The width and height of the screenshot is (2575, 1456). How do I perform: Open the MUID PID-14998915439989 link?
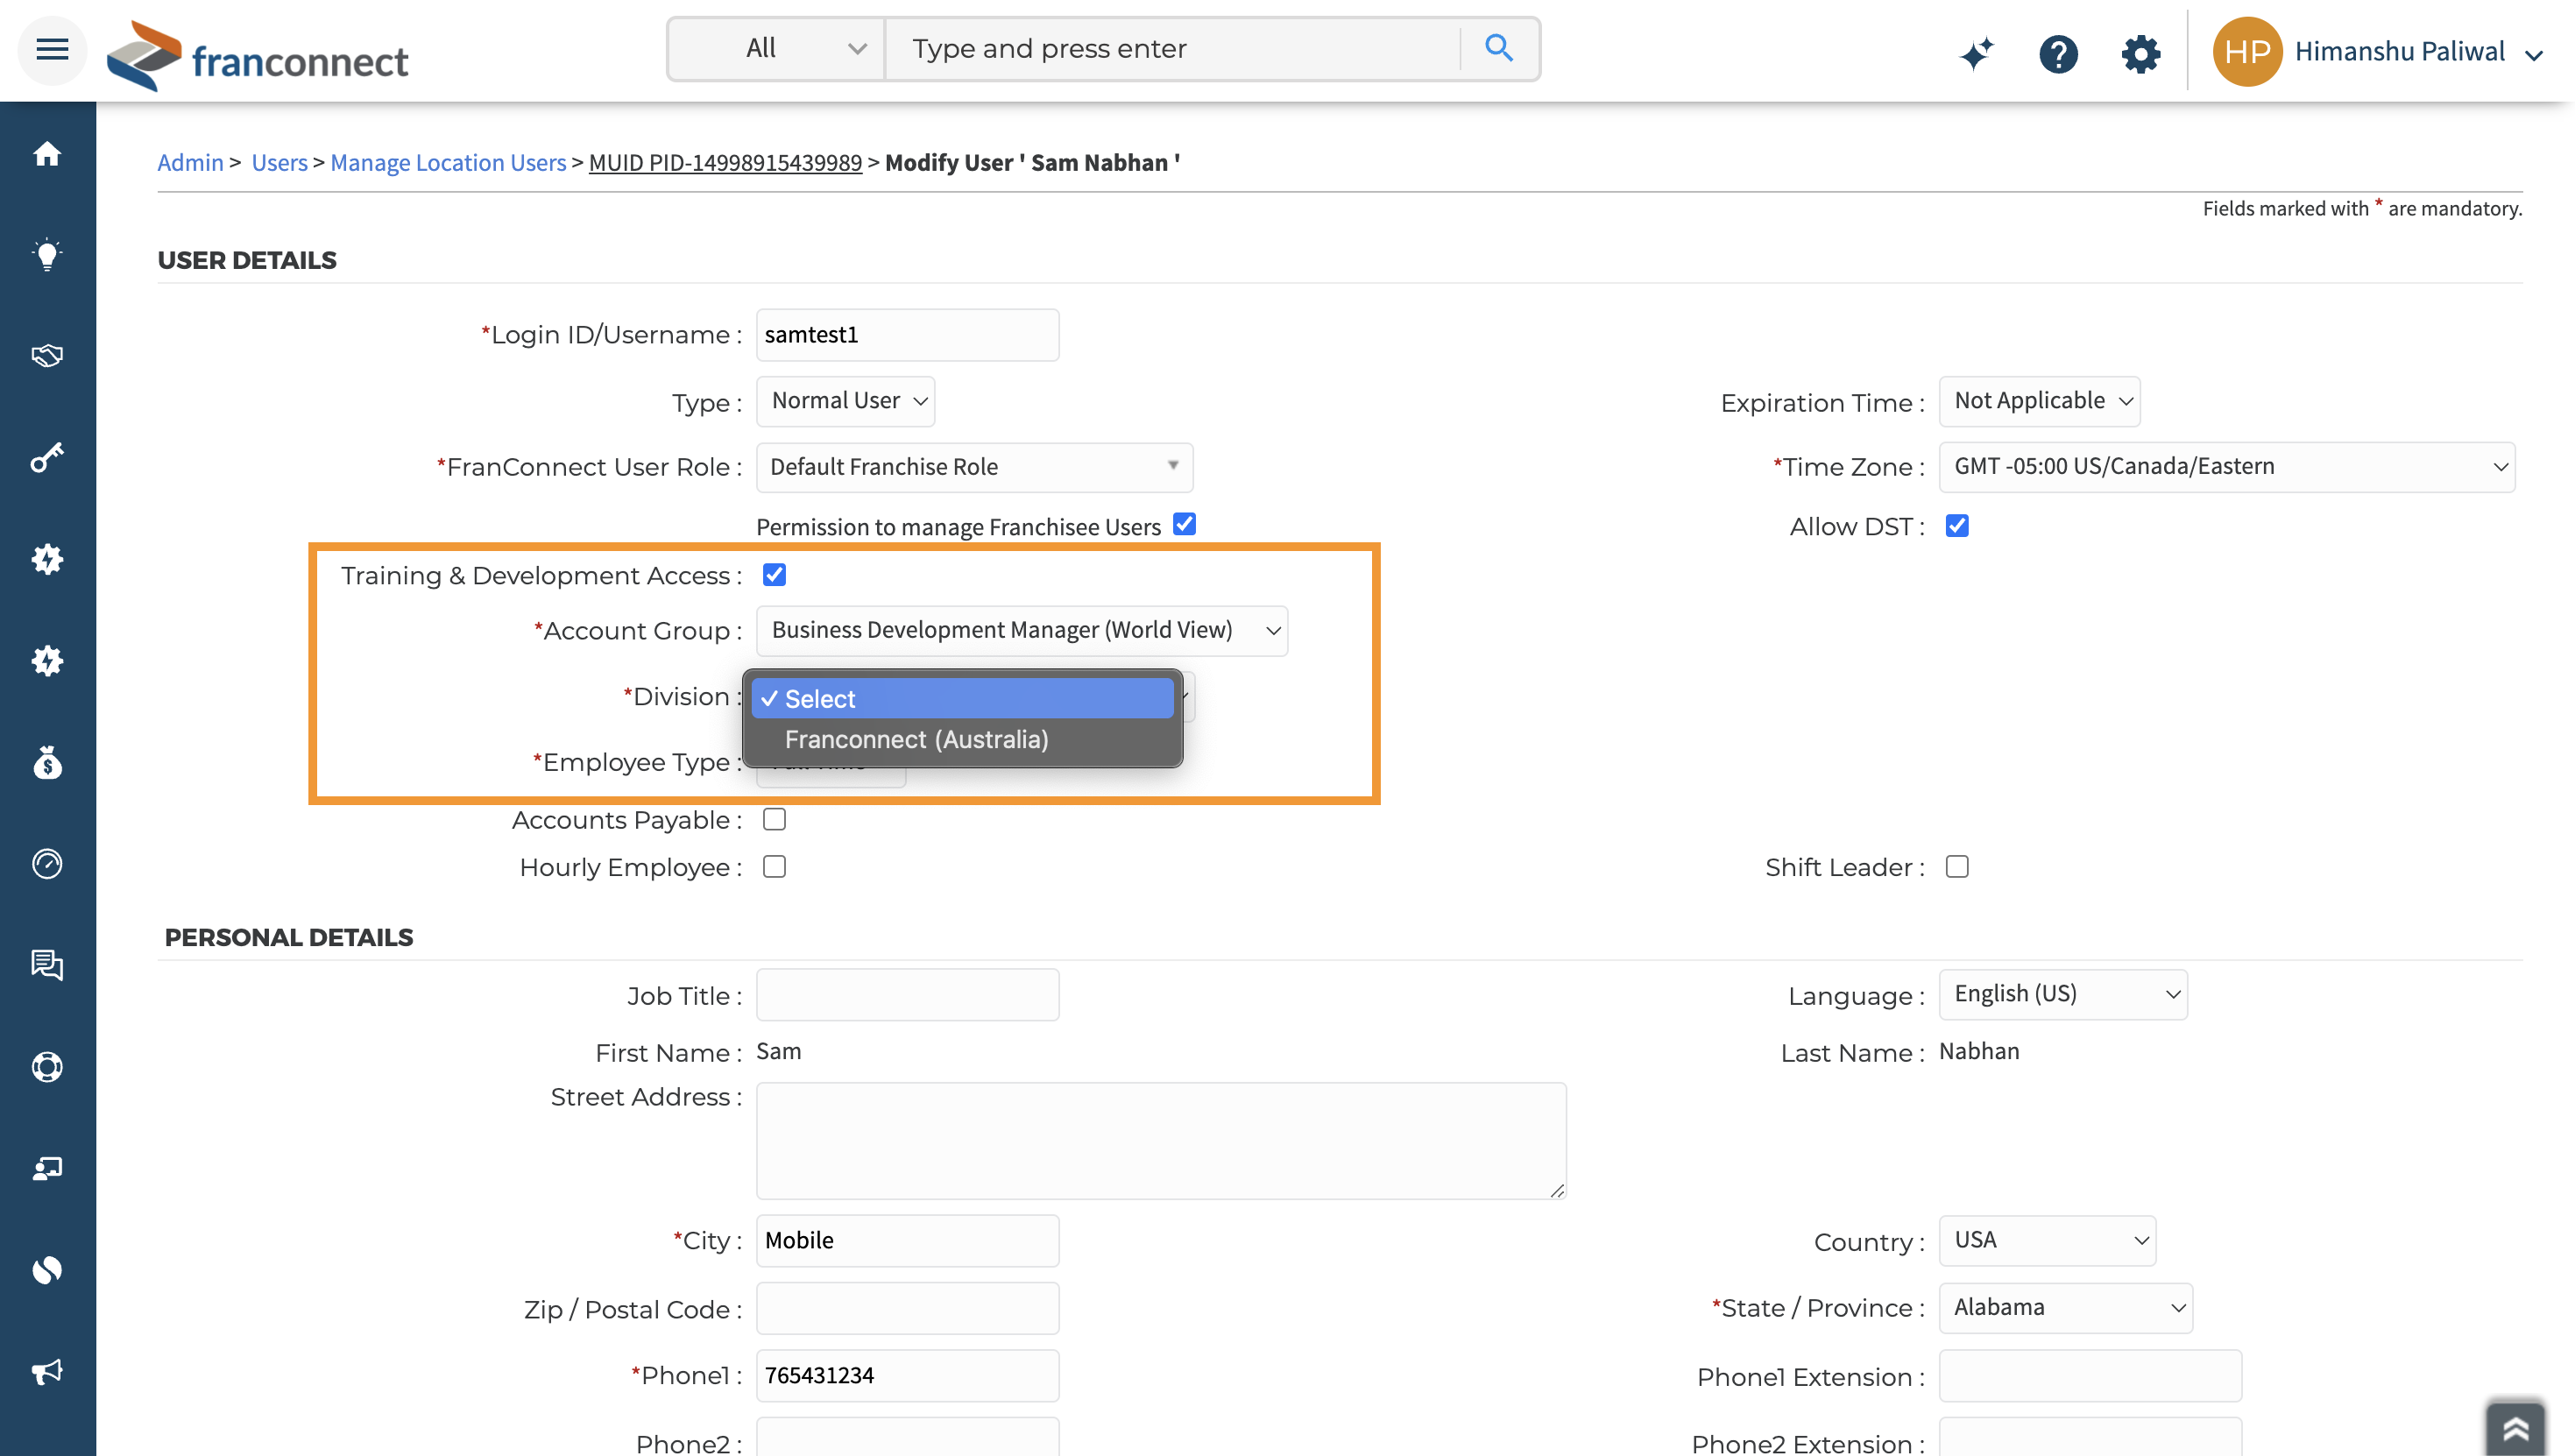pos(725,162)
